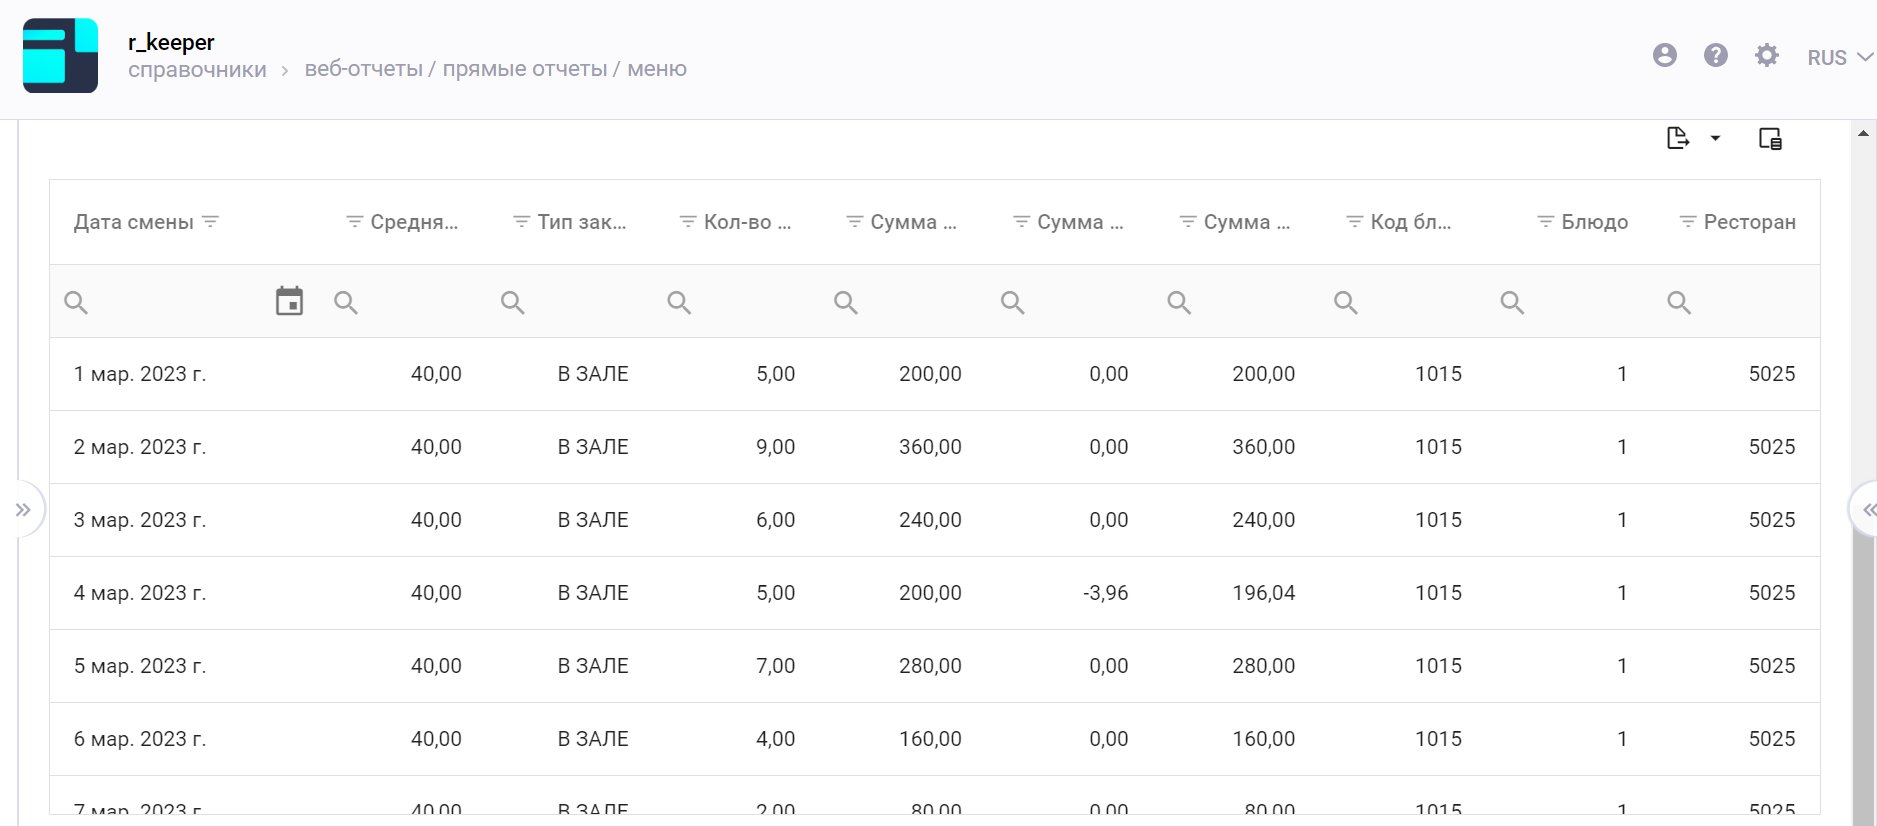Open the column chooser icon
Screen dimensions: 1877x826
[x=1769, y=138]
